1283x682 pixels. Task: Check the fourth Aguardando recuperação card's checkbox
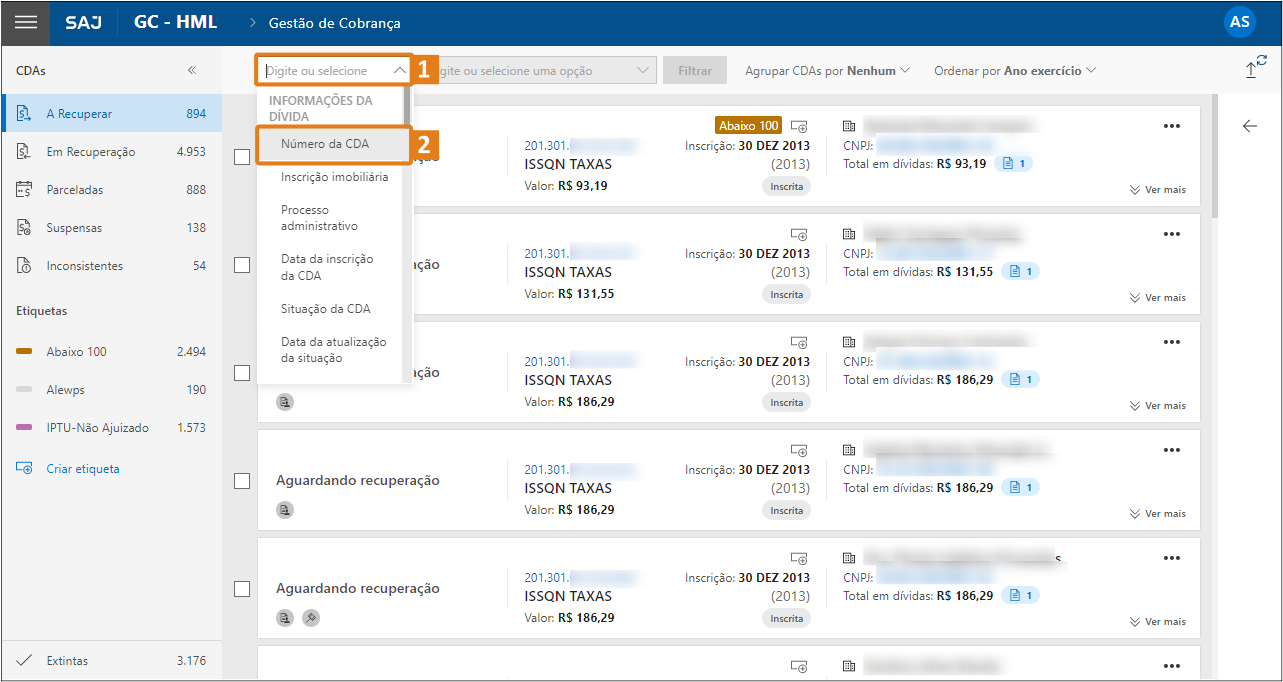(x=242, y=481)
